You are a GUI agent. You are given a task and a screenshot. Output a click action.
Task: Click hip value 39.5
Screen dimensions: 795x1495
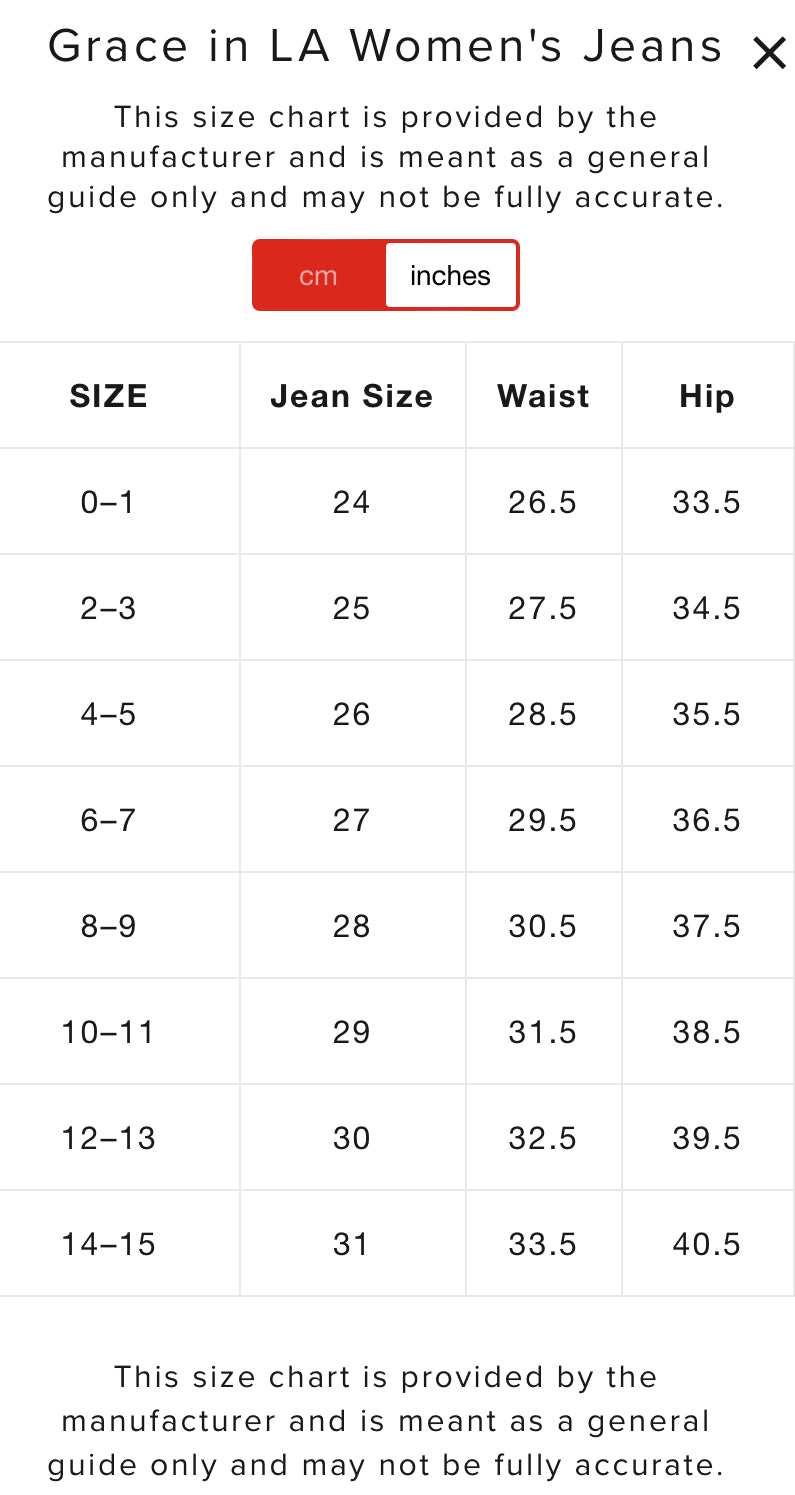706,1138
